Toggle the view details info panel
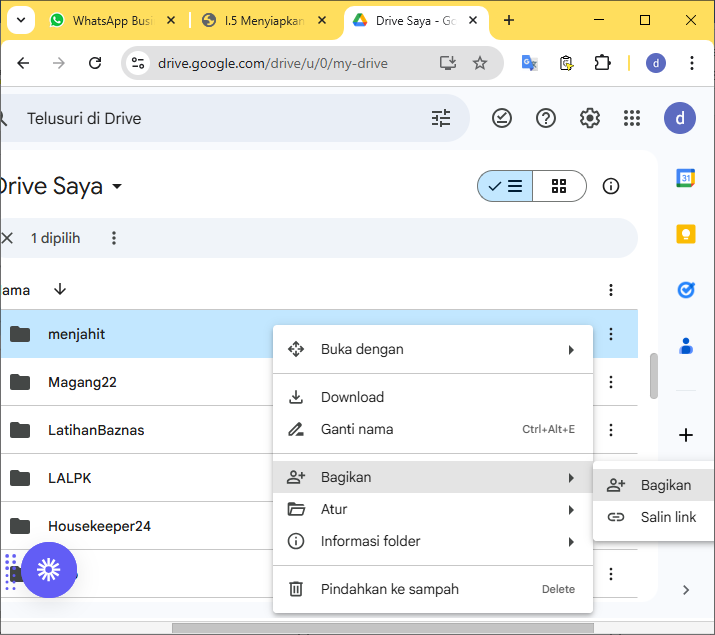The height and width of the screenshot is (635, 715). click(x=611, y=186)
